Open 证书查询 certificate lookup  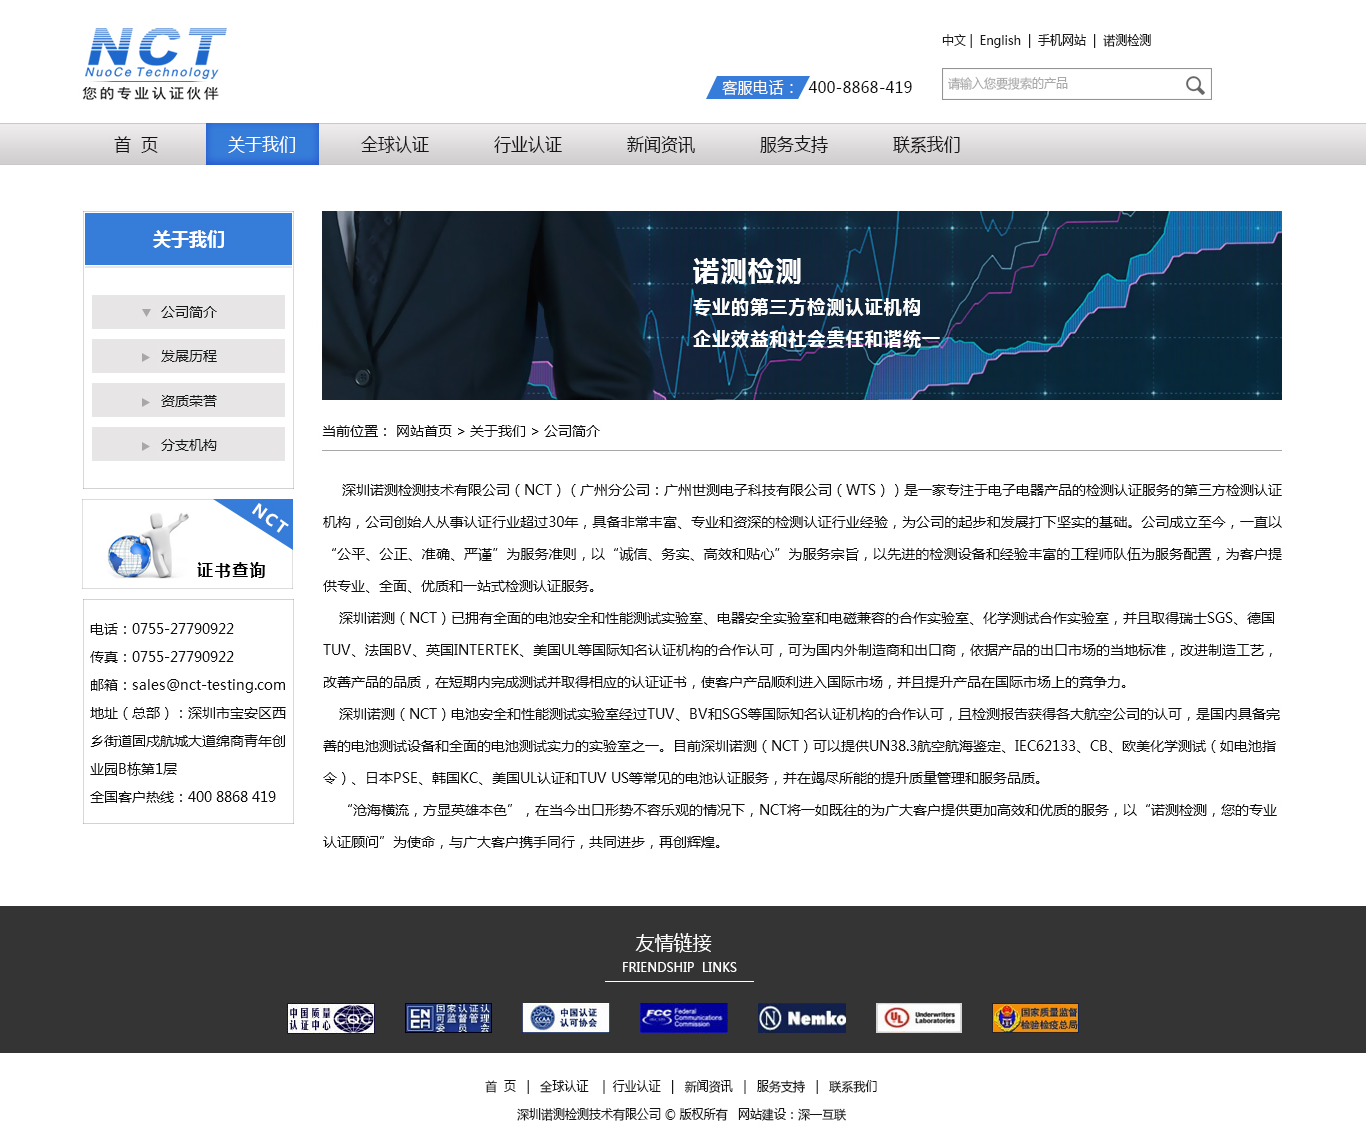pyautogui.click(x=187, y=544)
